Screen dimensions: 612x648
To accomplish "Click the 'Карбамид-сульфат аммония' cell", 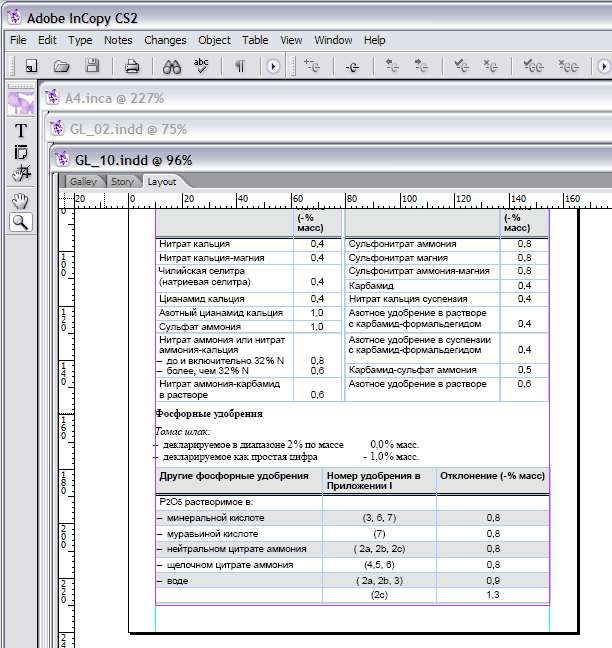I will (x=422, y=369).
